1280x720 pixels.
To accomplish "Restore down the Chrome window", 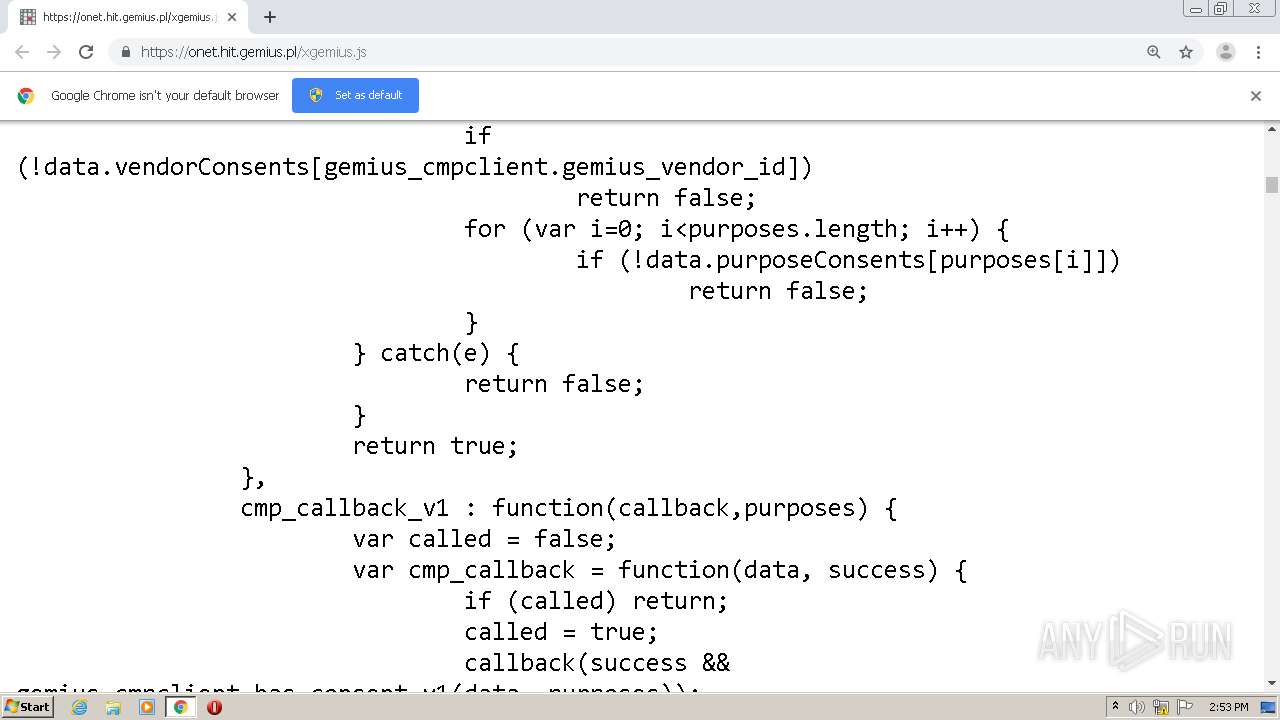I will 1221,8.
